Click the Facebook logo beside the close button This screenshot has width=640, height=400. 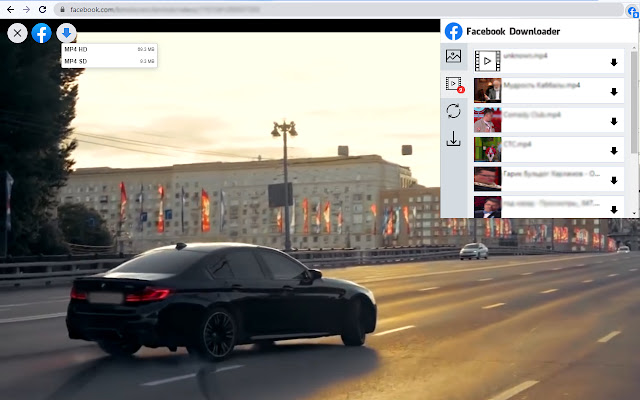coord(41,33)
